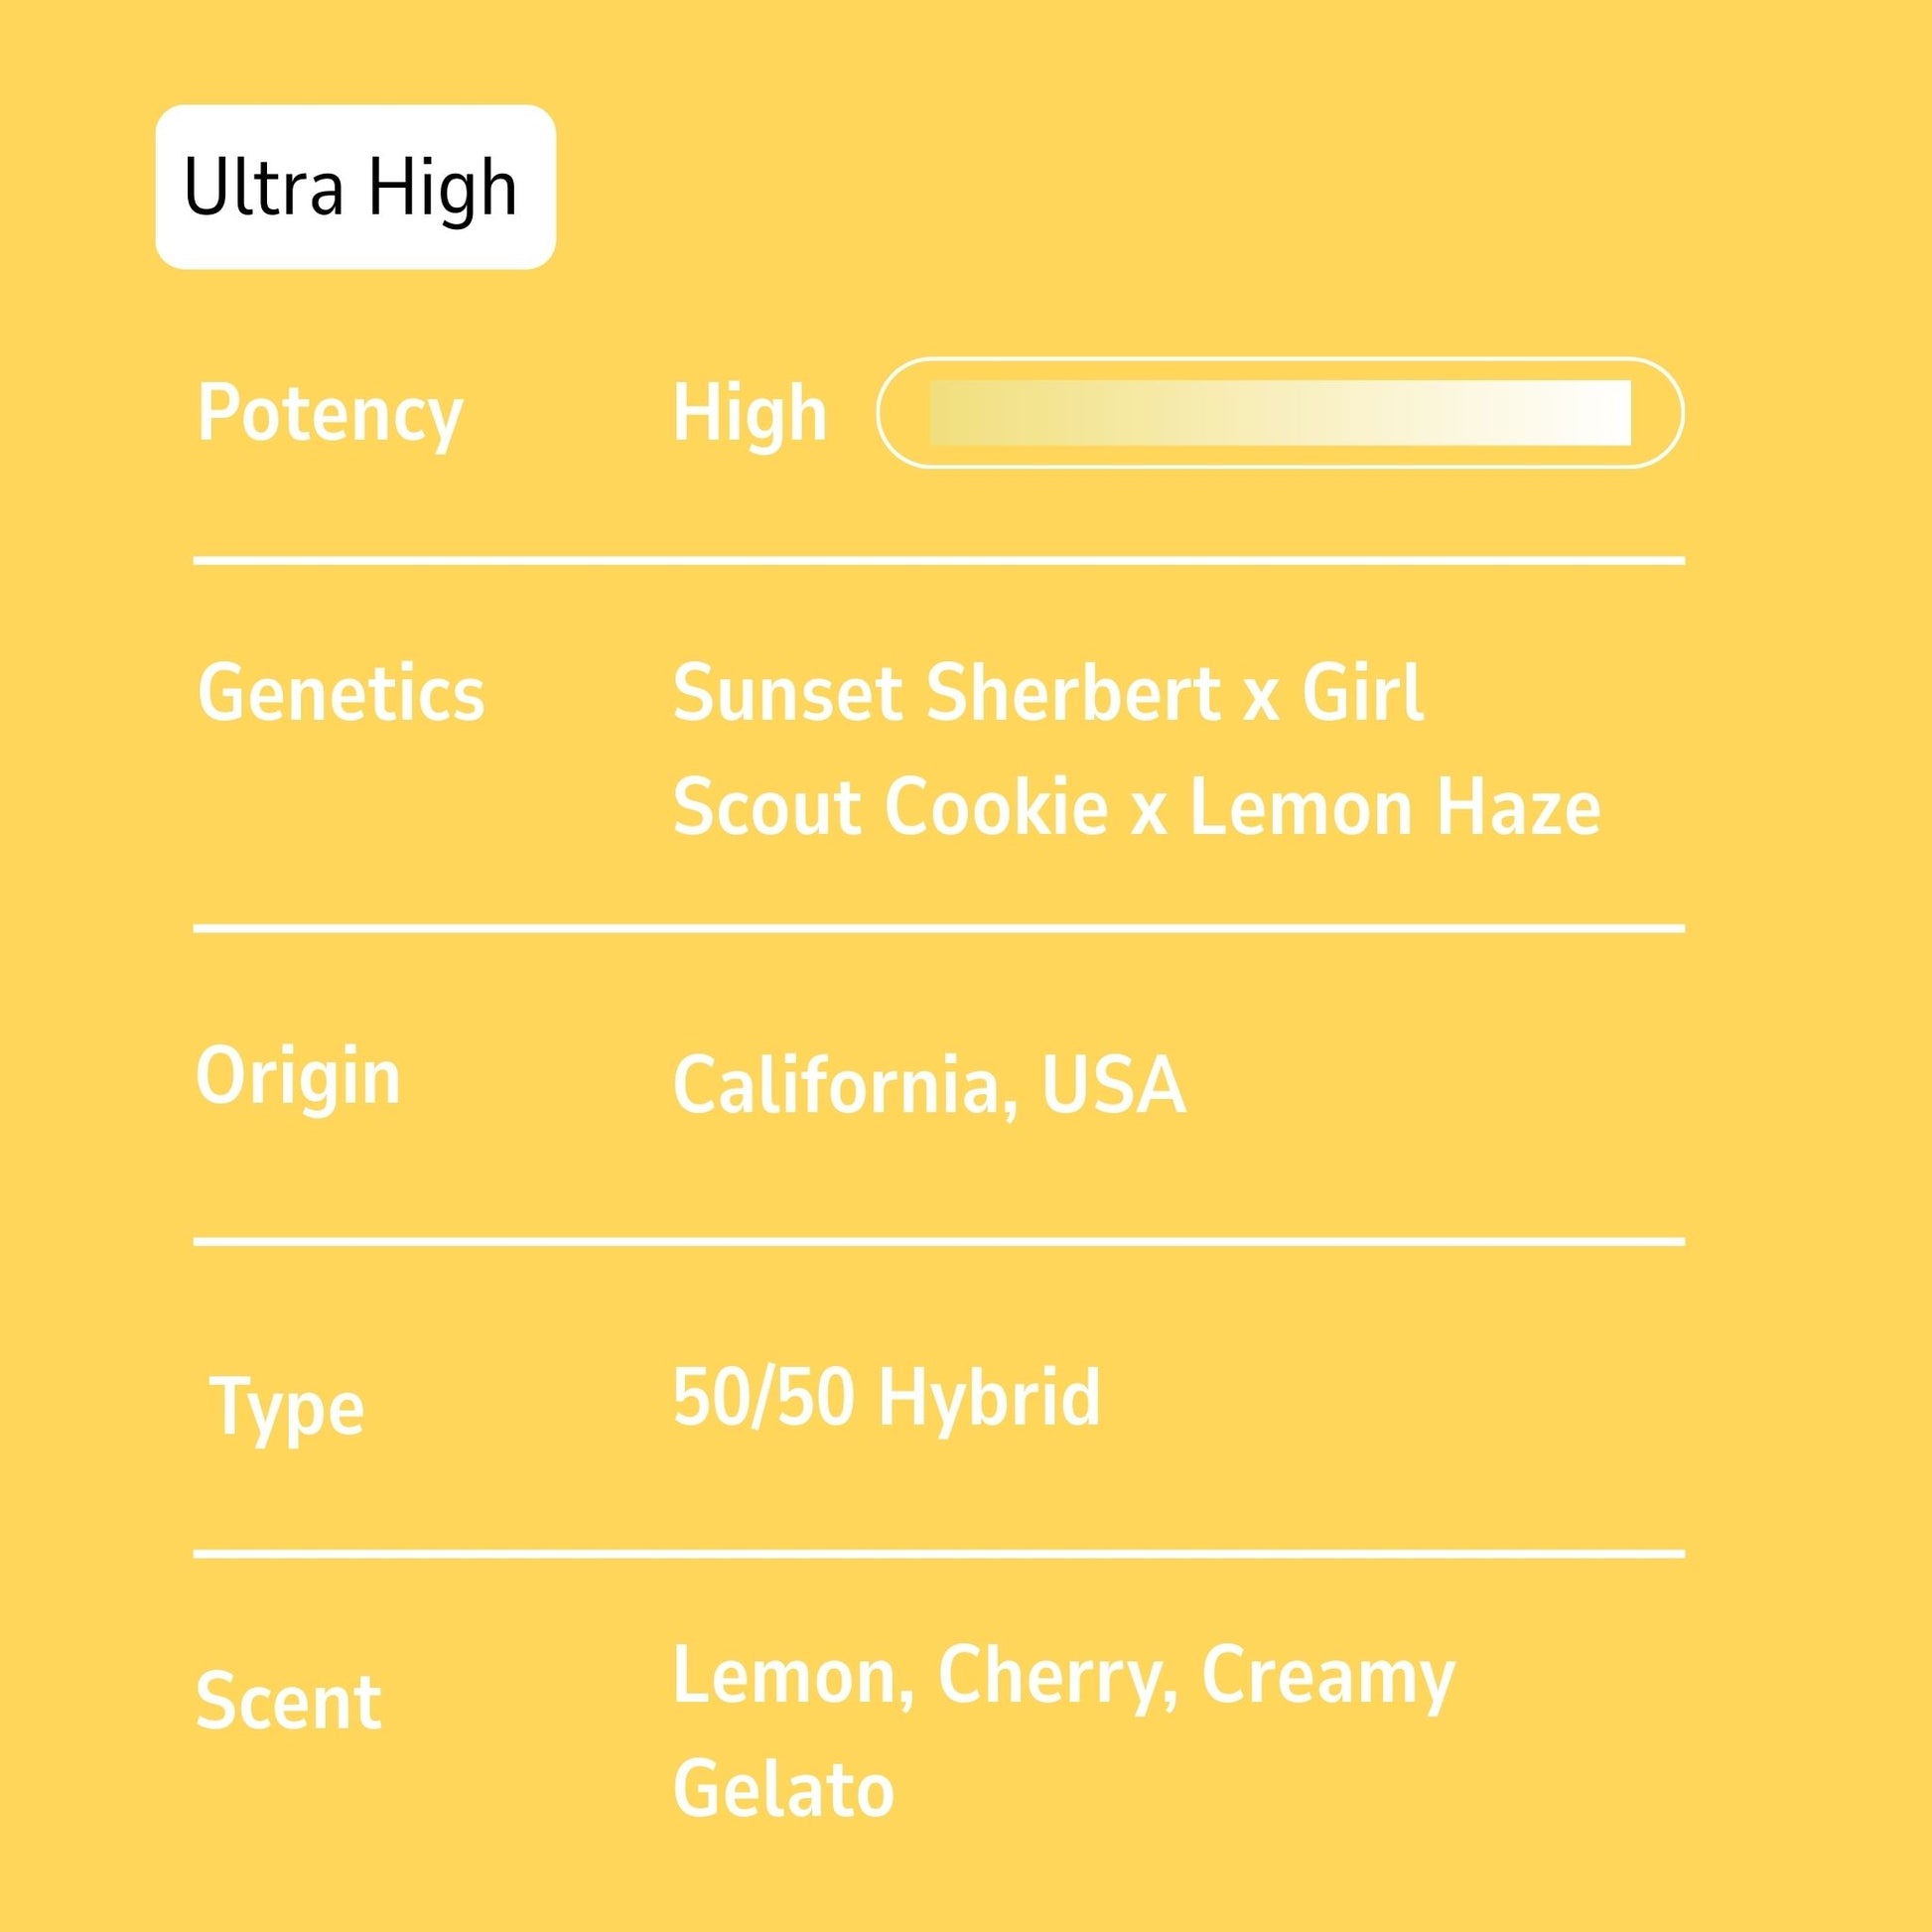Click the Origin label

298,1076
